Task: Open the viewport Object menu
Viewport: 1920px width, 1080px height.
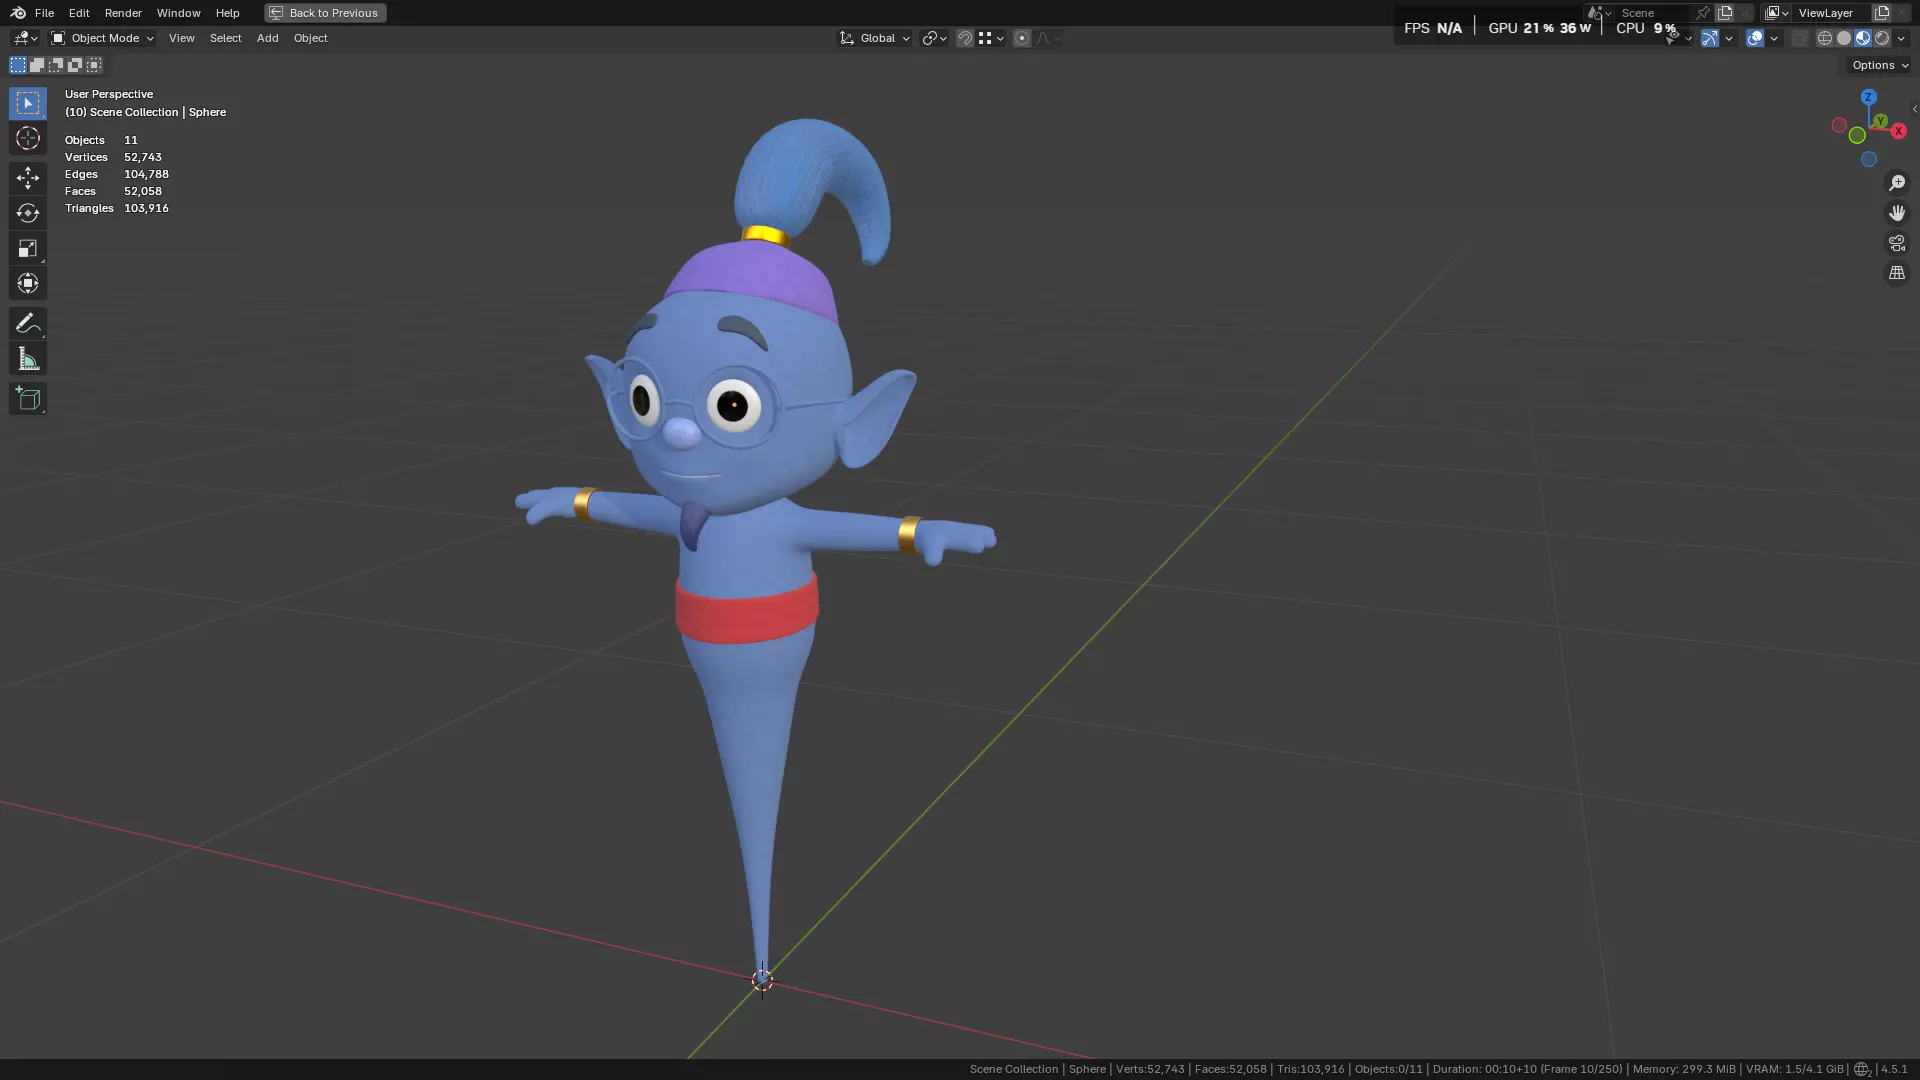Action: 310,38
